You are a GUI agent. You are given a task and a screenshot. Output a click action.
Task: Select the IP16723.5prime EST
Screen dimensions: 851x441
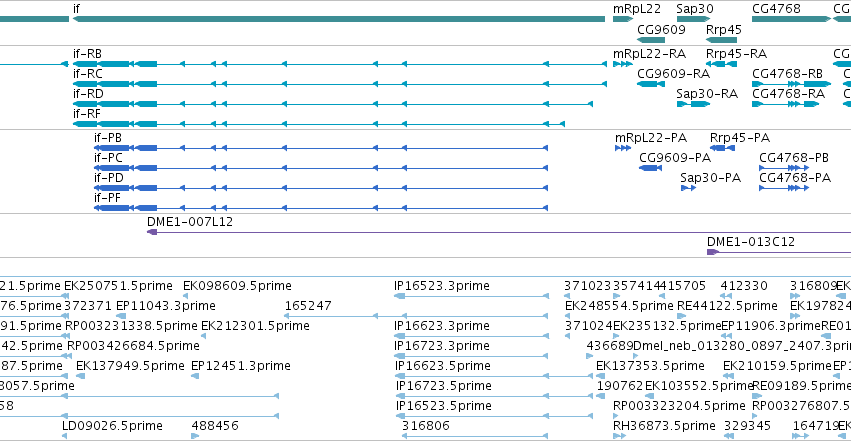[x=494, y=396]
